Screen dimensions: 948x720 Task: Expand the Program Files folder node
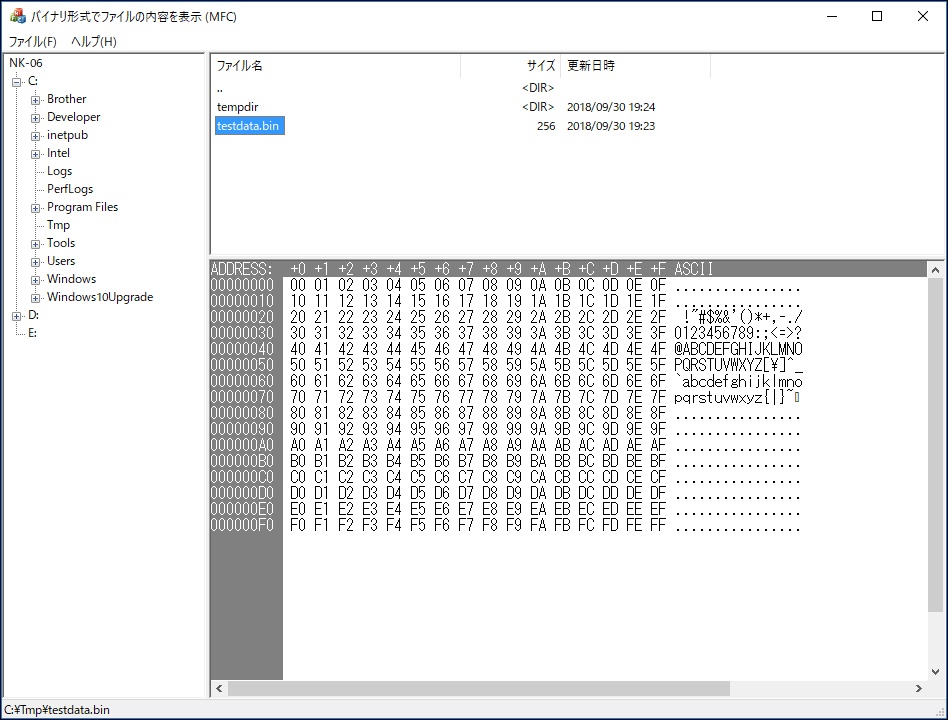pos(36,208)
